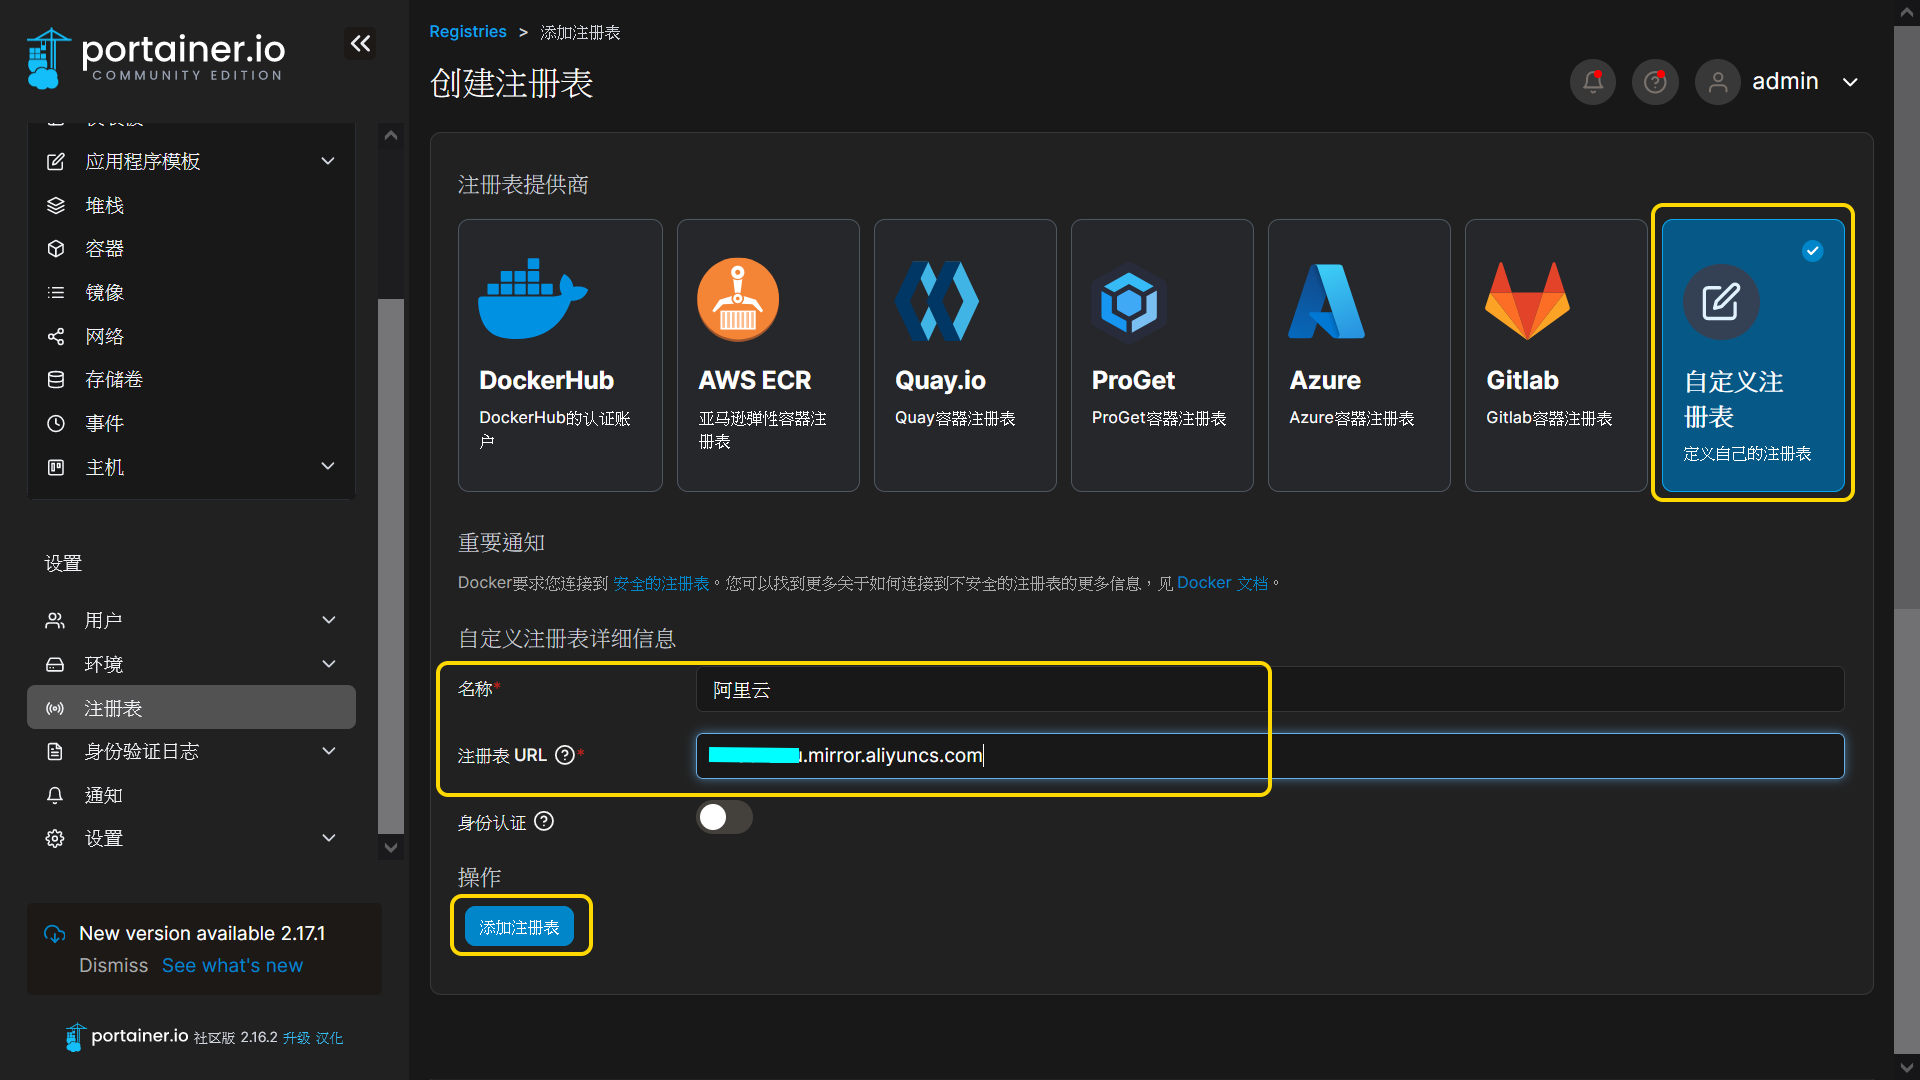Click the Portainer logo in sidebar
This screenshot has height=1080, width=1920.
point(156,58)
